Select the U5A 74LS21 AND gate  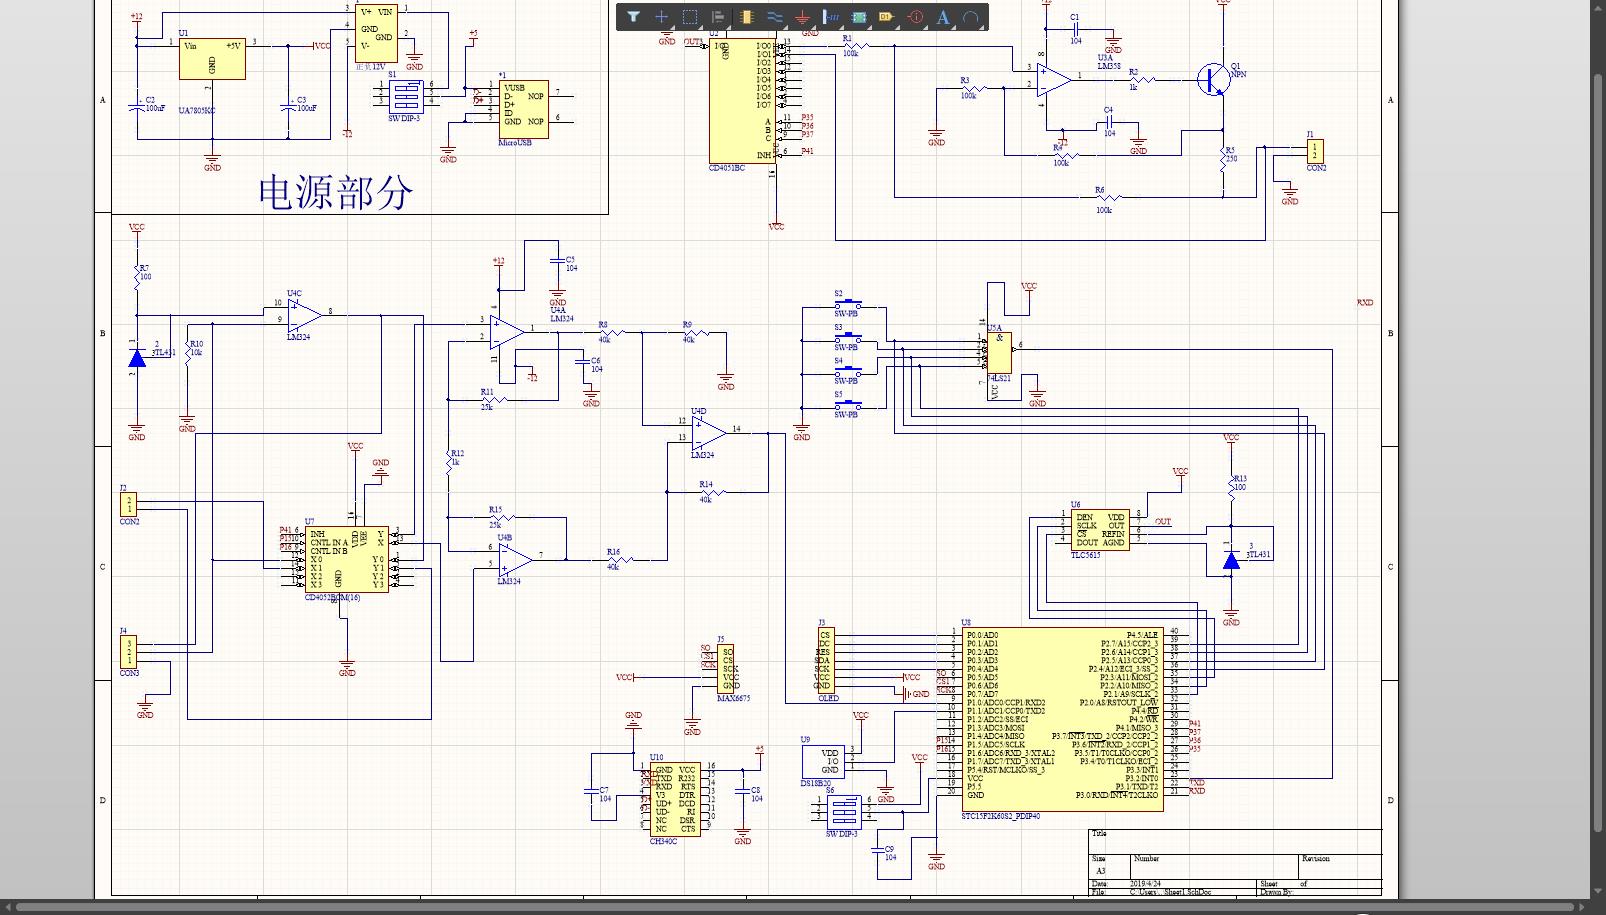998,352
